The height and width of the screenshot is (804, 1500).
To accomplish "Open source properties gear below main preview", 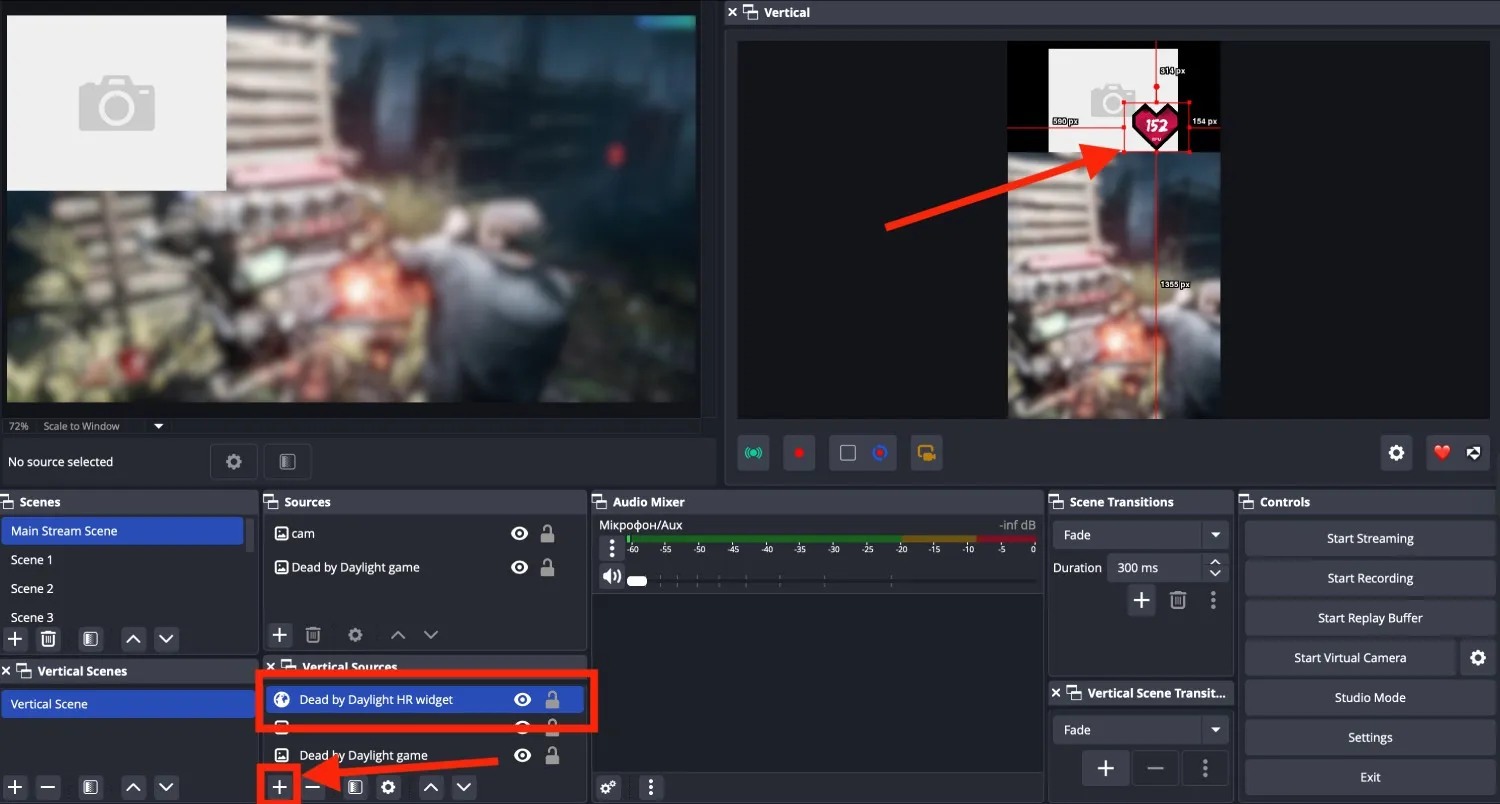I will 234,462.
